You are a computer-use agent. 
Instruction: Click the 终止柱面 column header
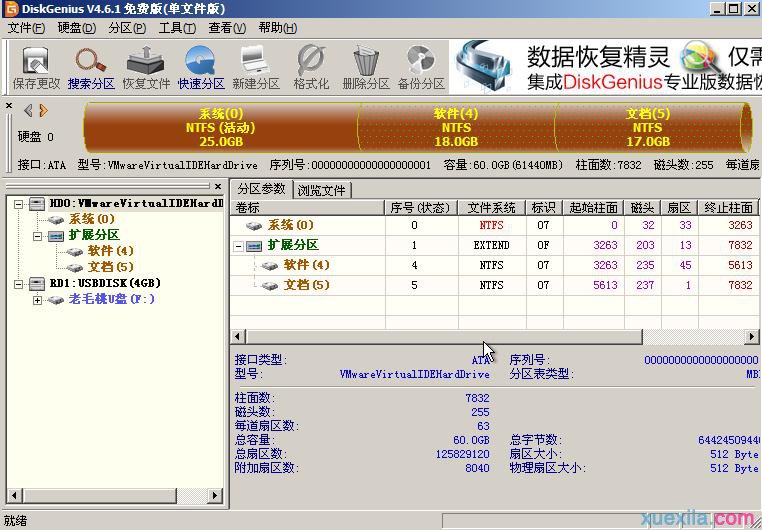[x=729, y=208]
